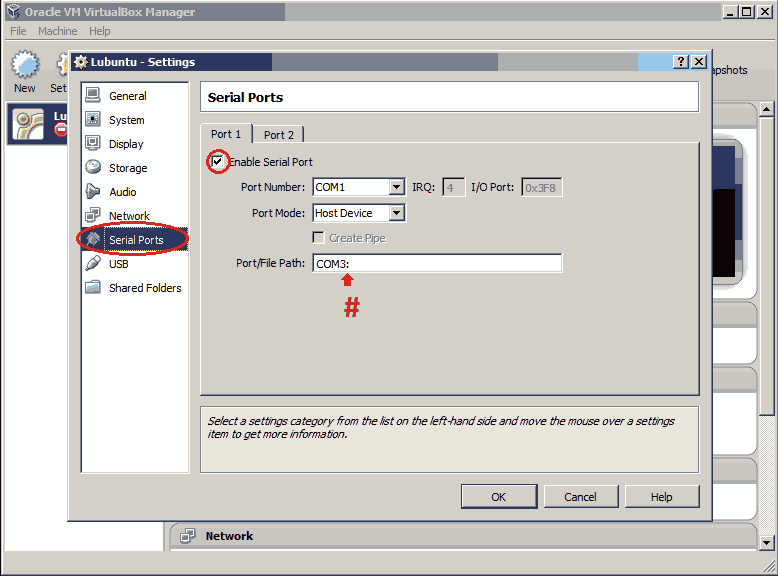Viewport: 778px width, 576px height.
Task: Switch to the Port 1 tab
Action: coord(226,134)
